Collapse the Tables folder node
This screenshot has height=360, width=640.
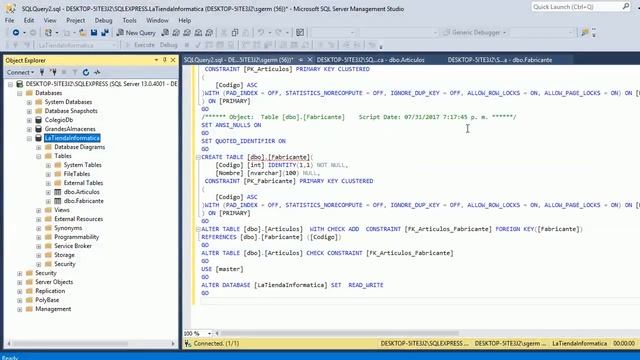coord(38,156)
